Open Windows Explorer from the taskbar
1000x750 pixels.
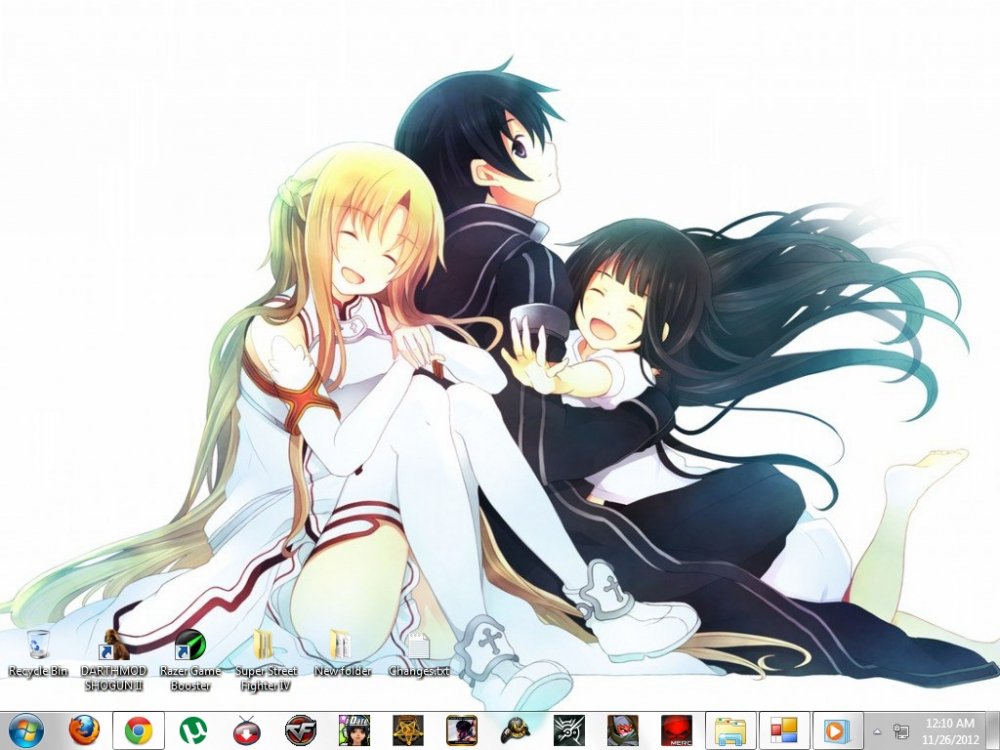pos(731,727)
